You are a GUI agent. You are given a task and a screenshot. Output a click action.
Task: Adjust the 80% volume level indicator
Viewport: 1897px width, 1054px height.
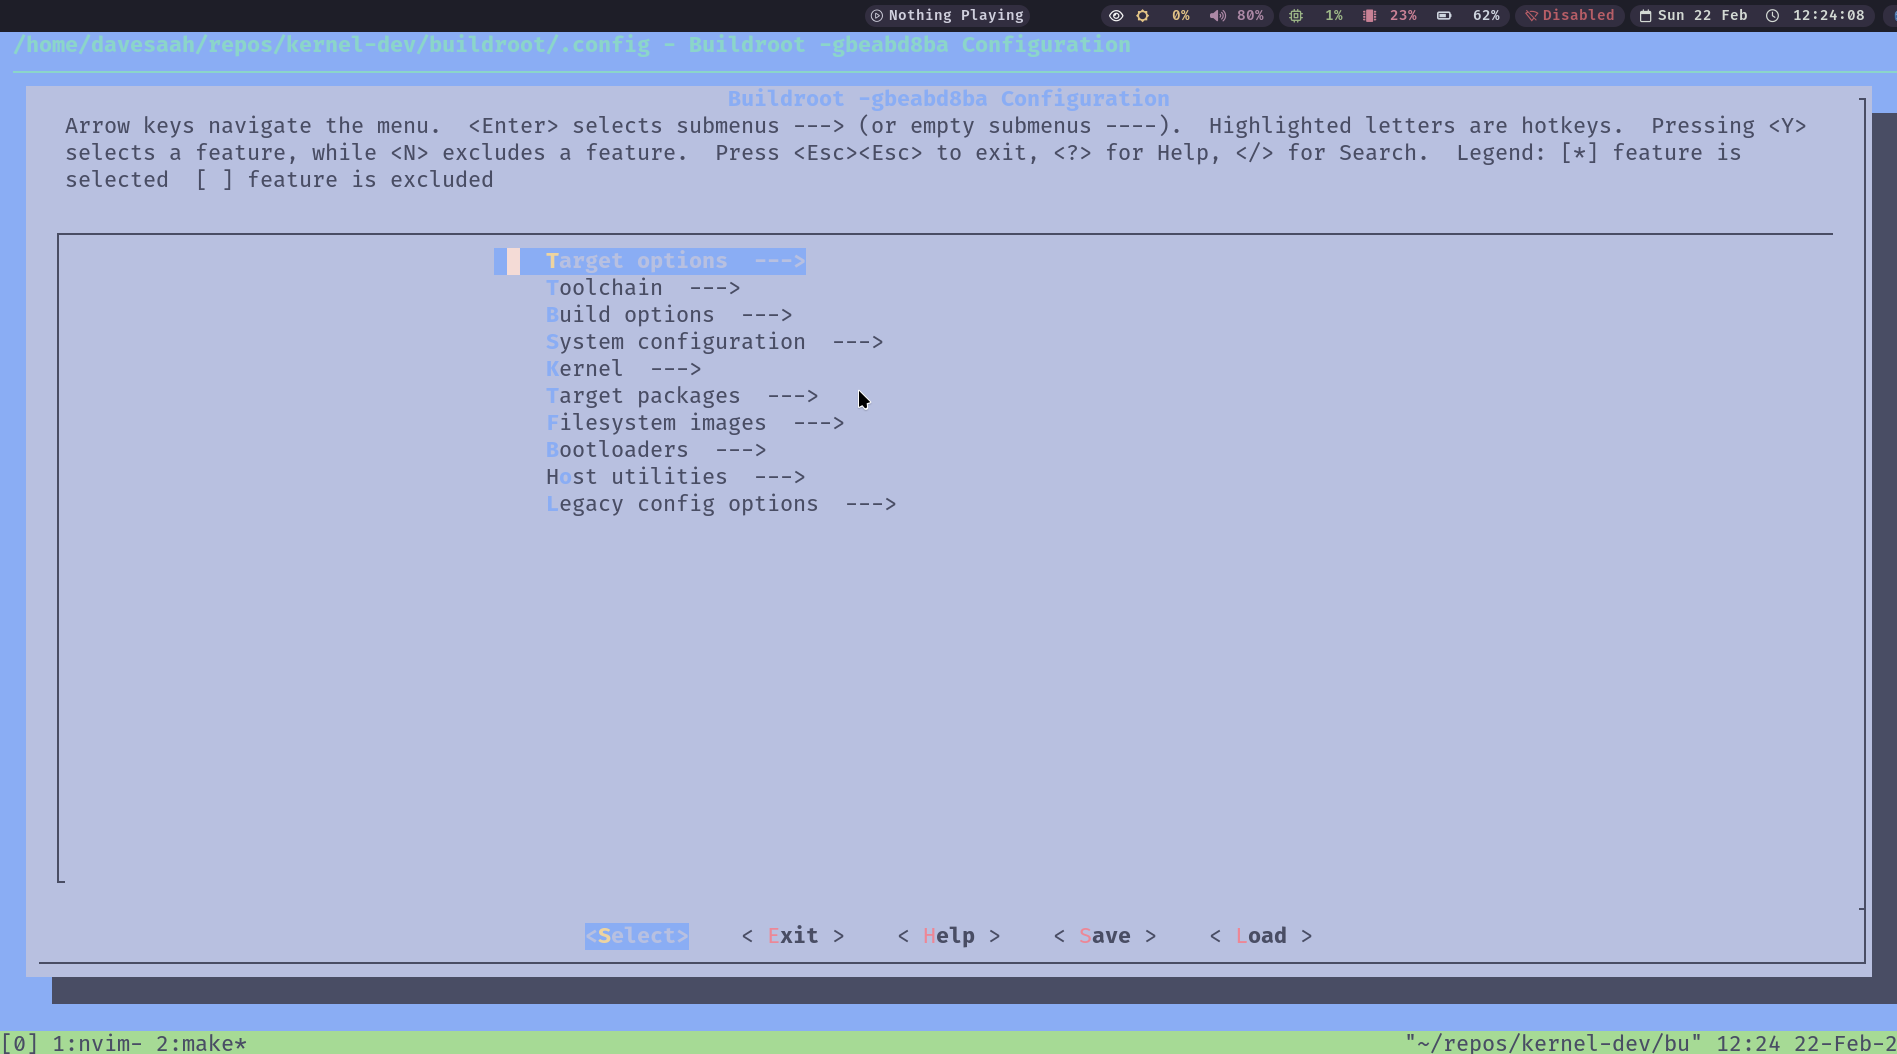tap(1249, 15)
